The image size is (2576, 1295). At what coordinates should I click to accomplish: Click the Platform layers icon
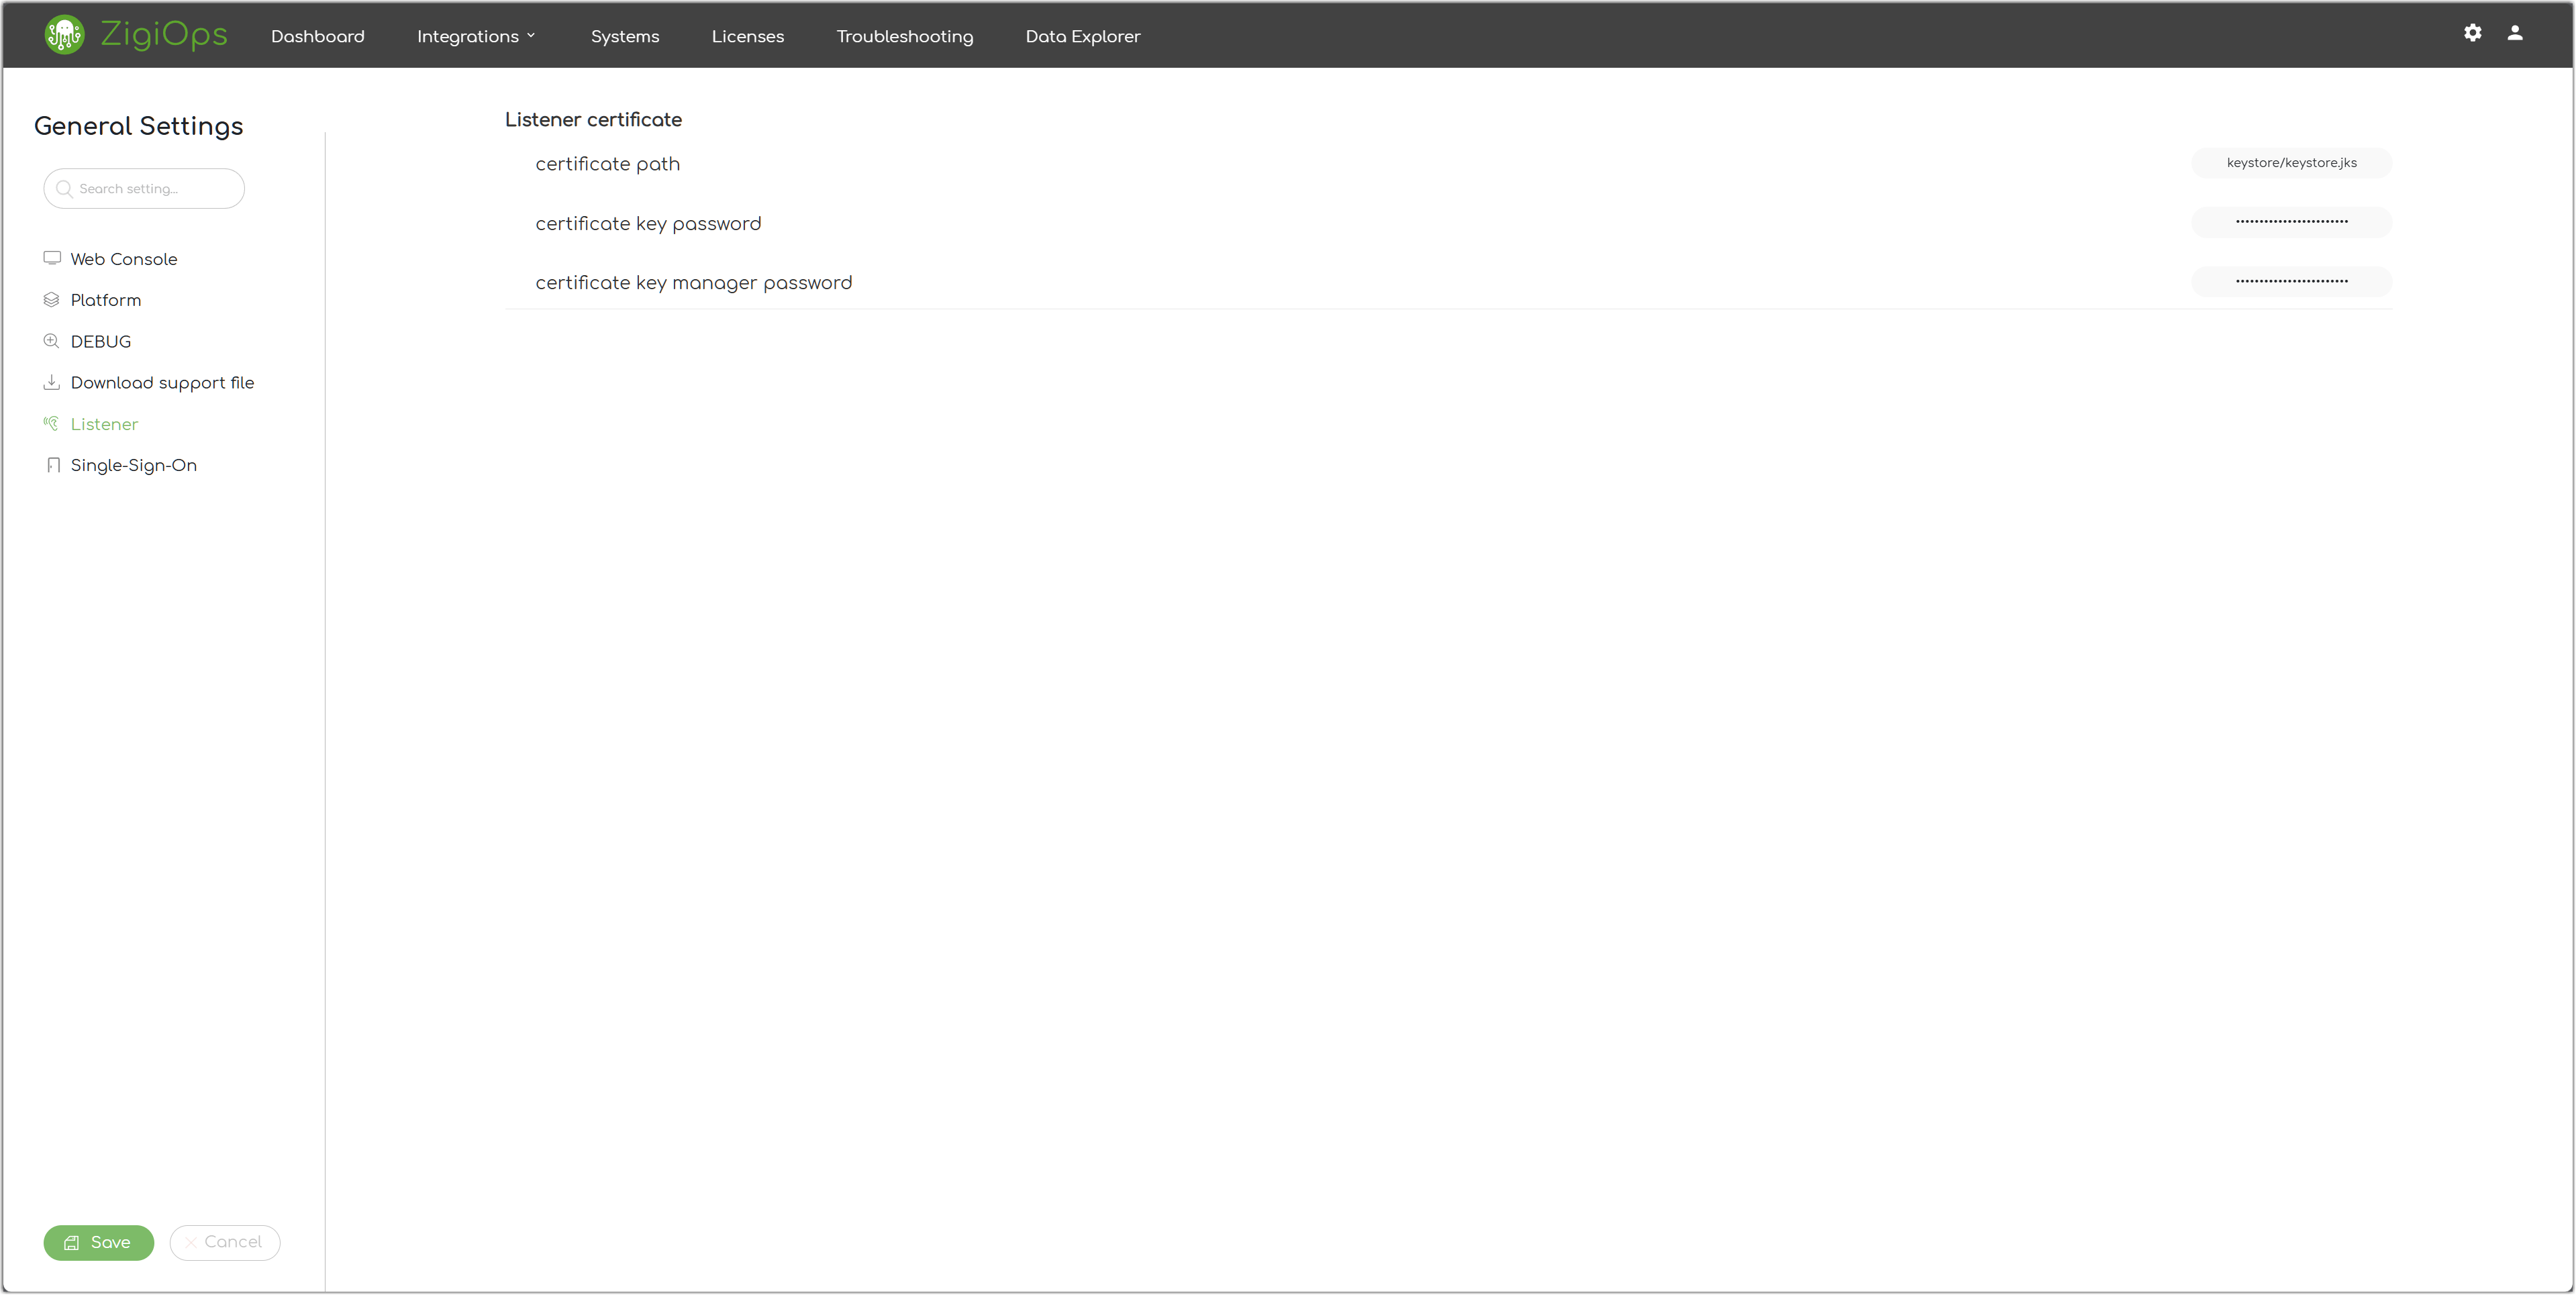click(52, 300)
